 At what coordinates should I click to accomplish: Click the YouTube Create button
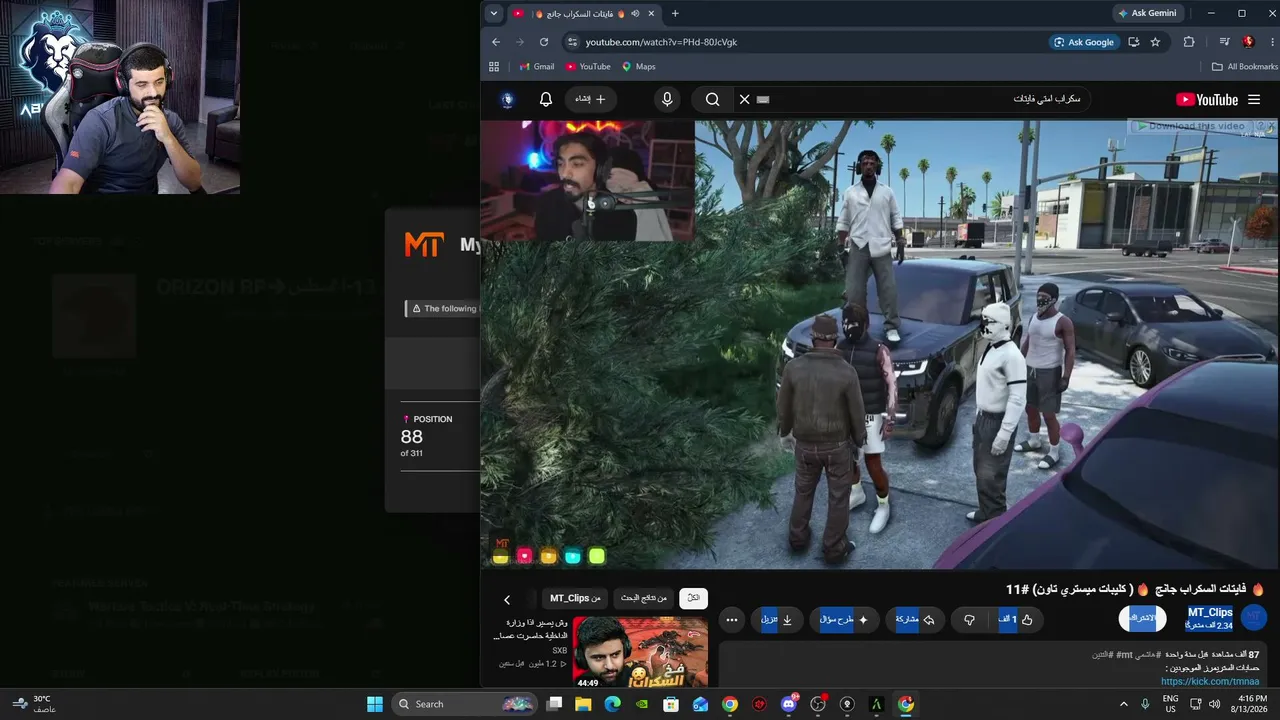click(591, 99)
